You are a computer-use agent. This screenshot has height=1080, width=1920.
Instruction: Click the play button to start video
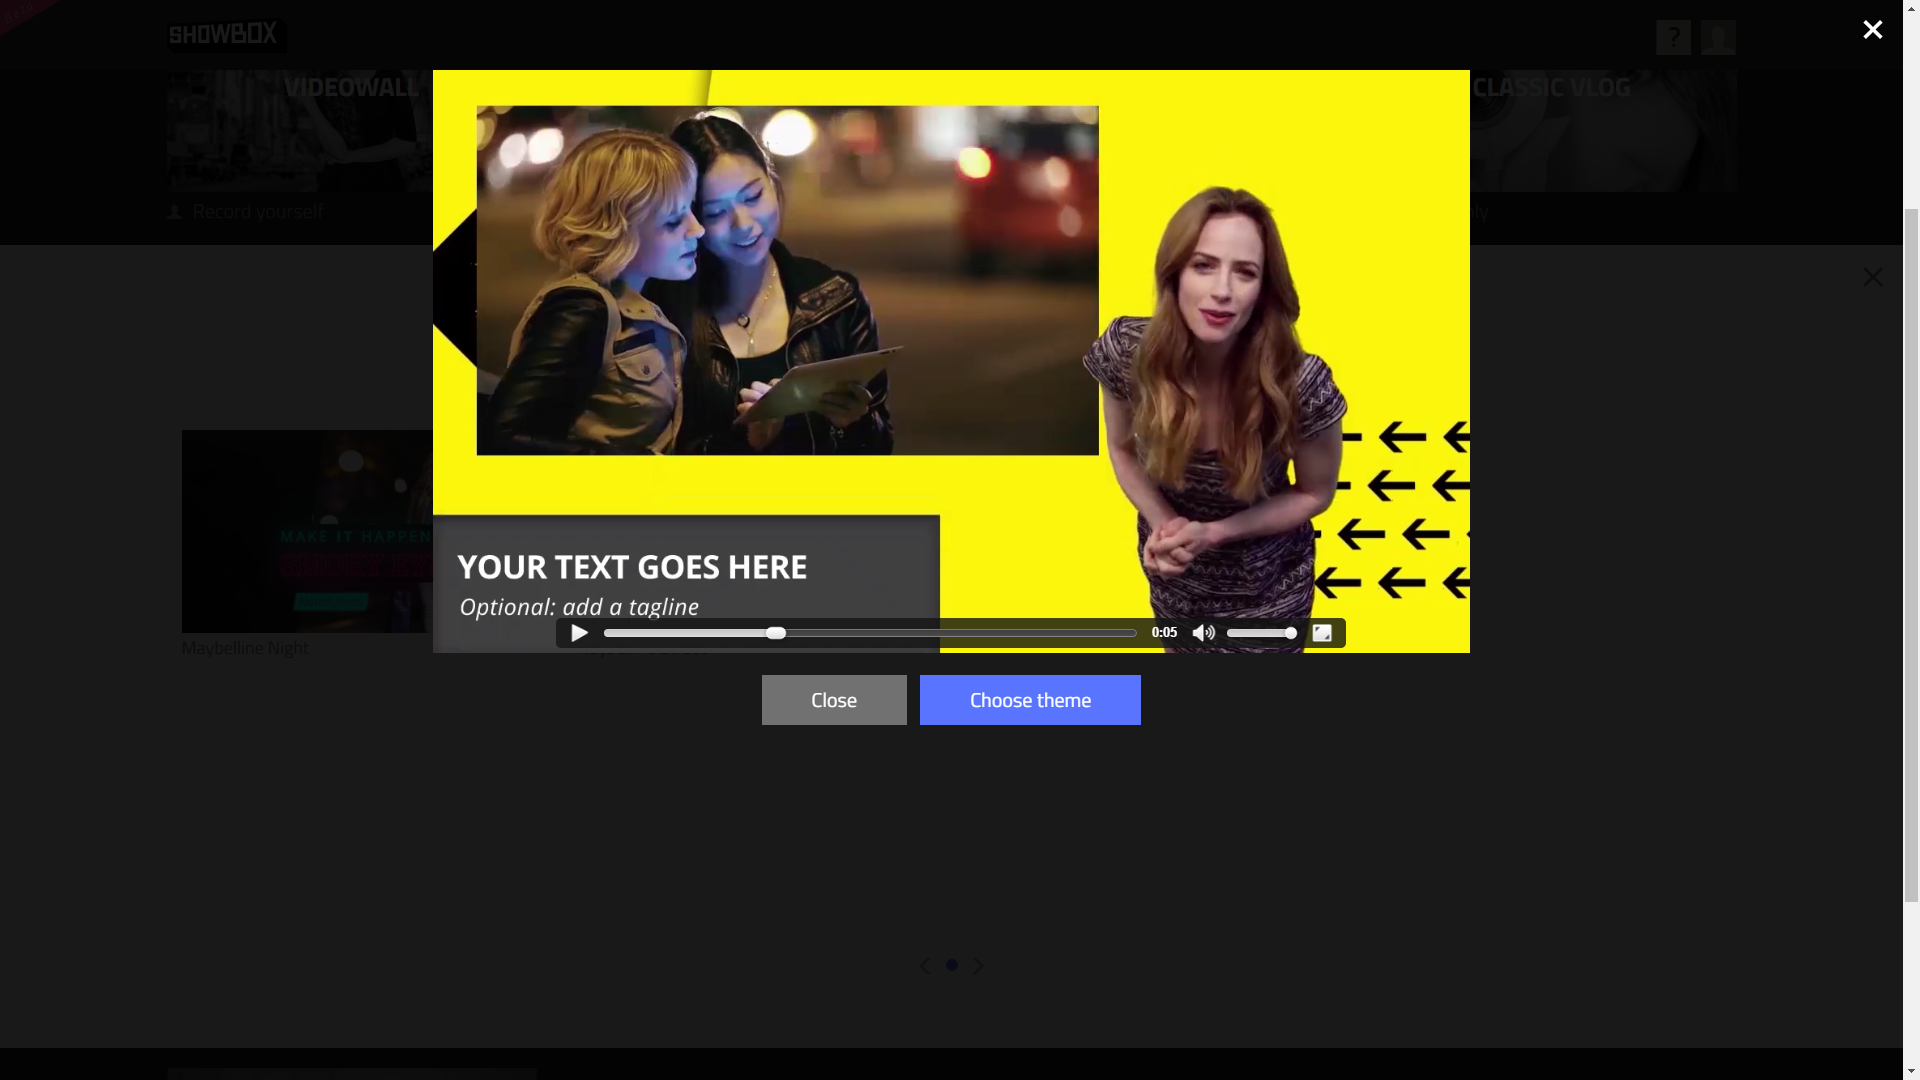578,633
